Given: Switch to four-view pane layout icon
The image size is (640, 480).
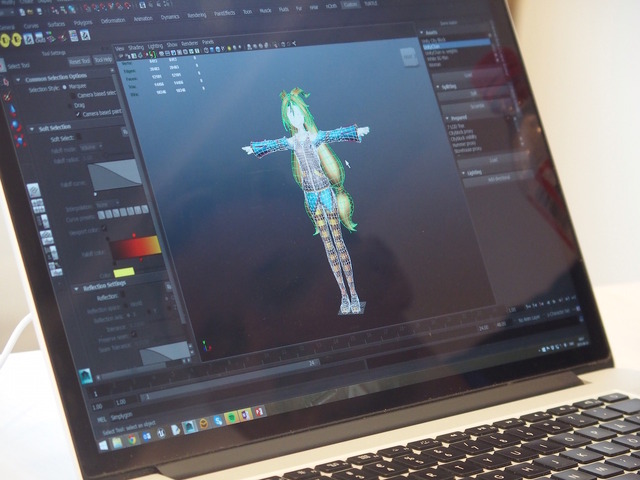Looking at the screenshot, I should coord(38,206).
